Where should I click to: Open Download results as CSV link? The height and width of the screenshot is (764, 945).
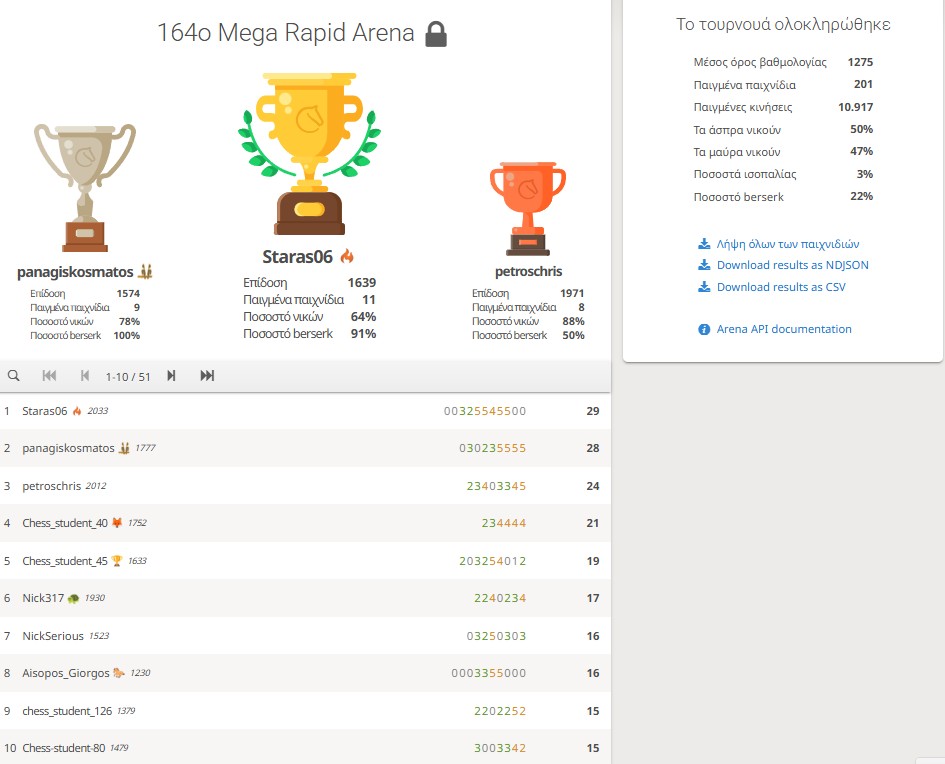point(781,287)
